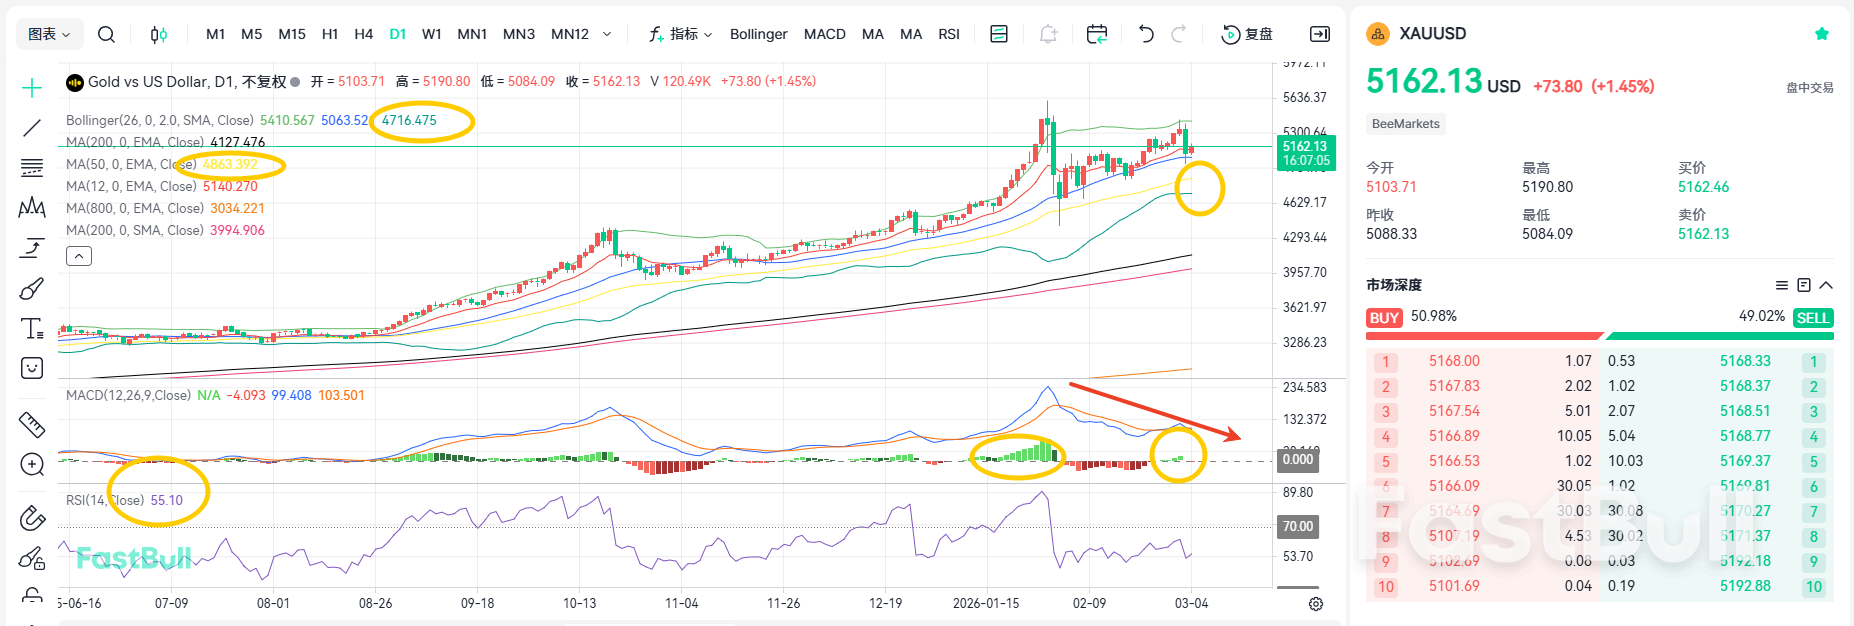Screen dimensions: 1854x626
Task: Switch to the H4 timeframe
Action: (x=363, y=34)
